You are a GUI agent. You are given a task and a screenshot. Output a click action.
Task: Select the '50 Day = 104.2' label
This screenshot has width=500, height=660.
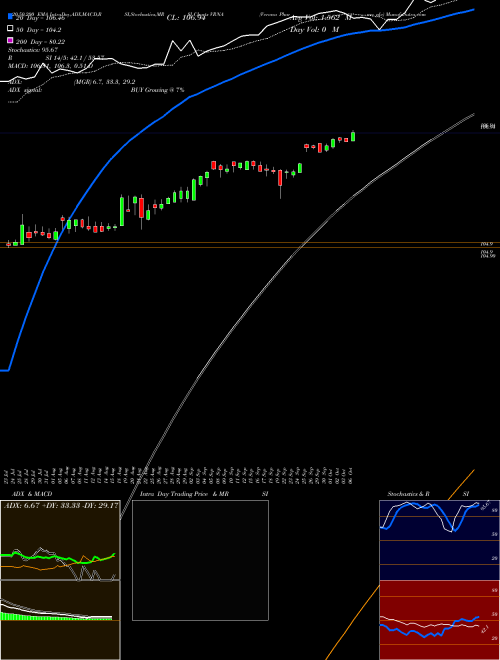(38, 30)
